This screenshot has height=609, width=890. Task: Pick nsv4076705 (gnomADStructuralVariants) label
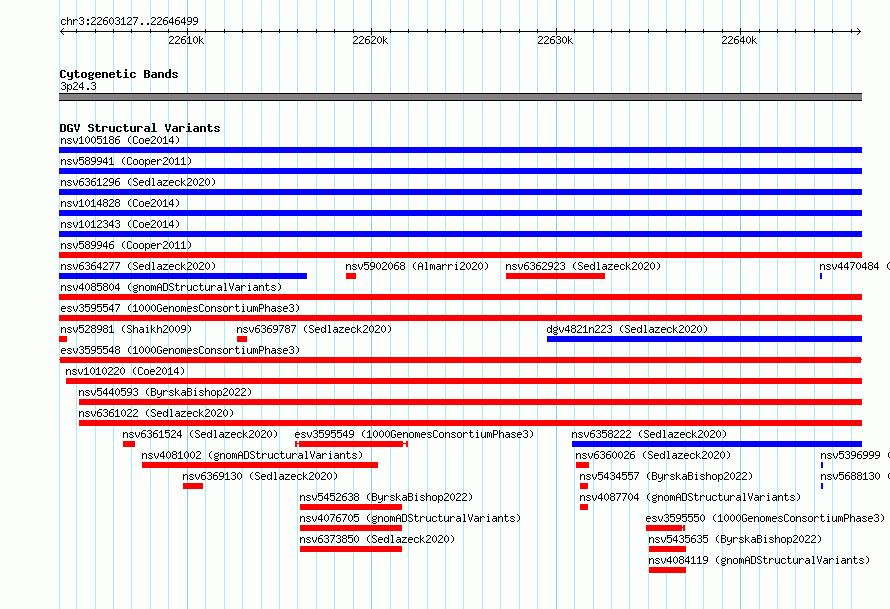(410, 518)
